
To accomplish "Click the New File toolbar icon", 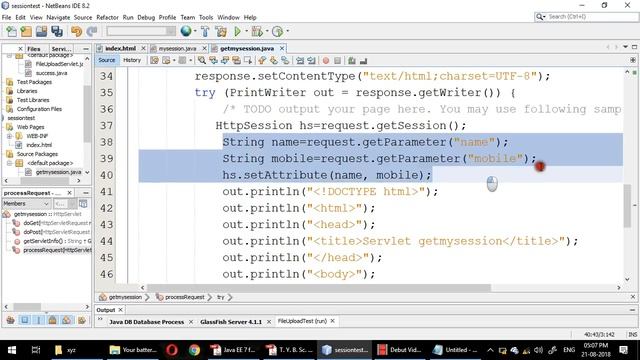I will coord(11,31).
